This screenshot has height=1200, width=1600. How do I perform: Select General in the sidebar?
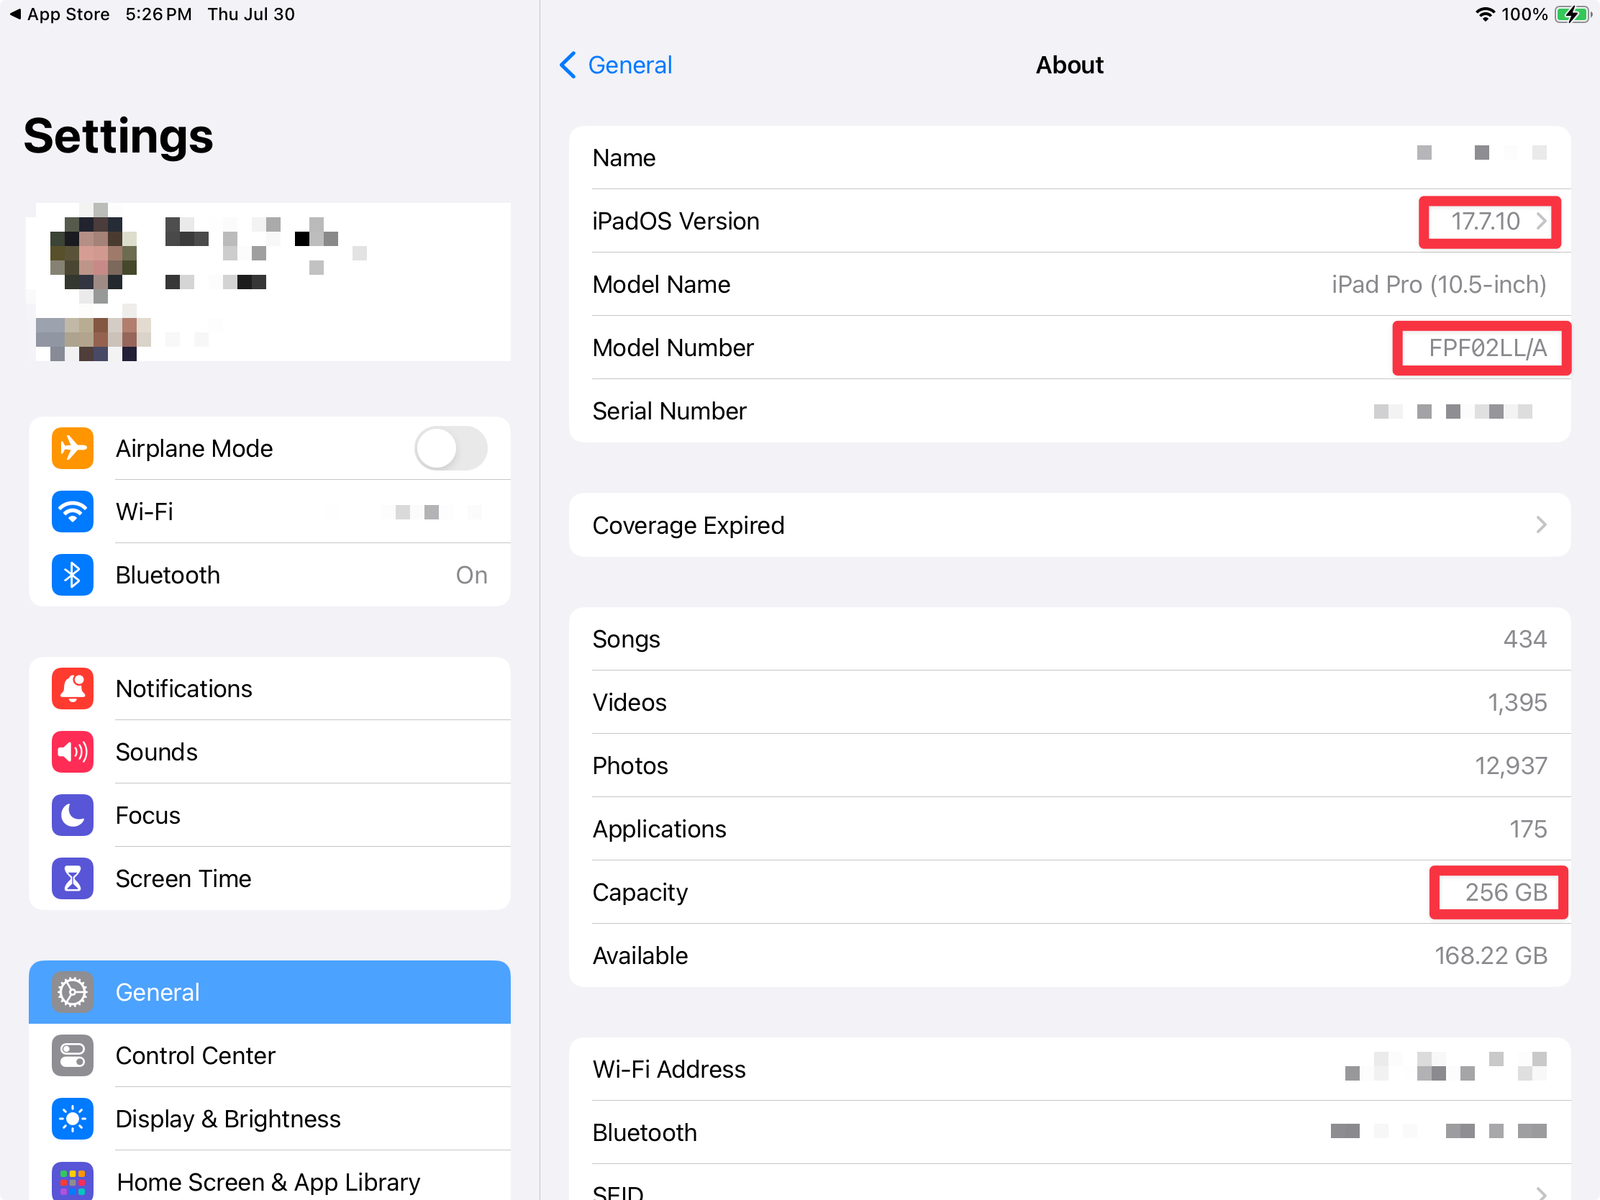(270, 992)
